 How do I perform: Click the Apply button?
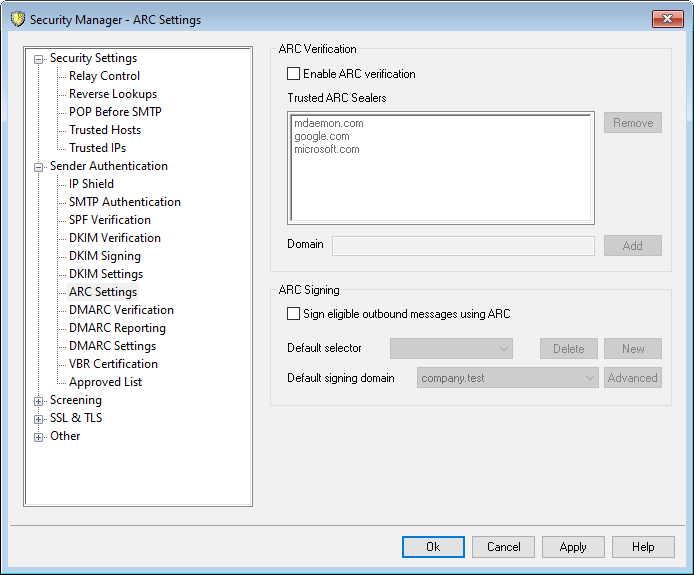pyautogui.click(x=573, y=547)
